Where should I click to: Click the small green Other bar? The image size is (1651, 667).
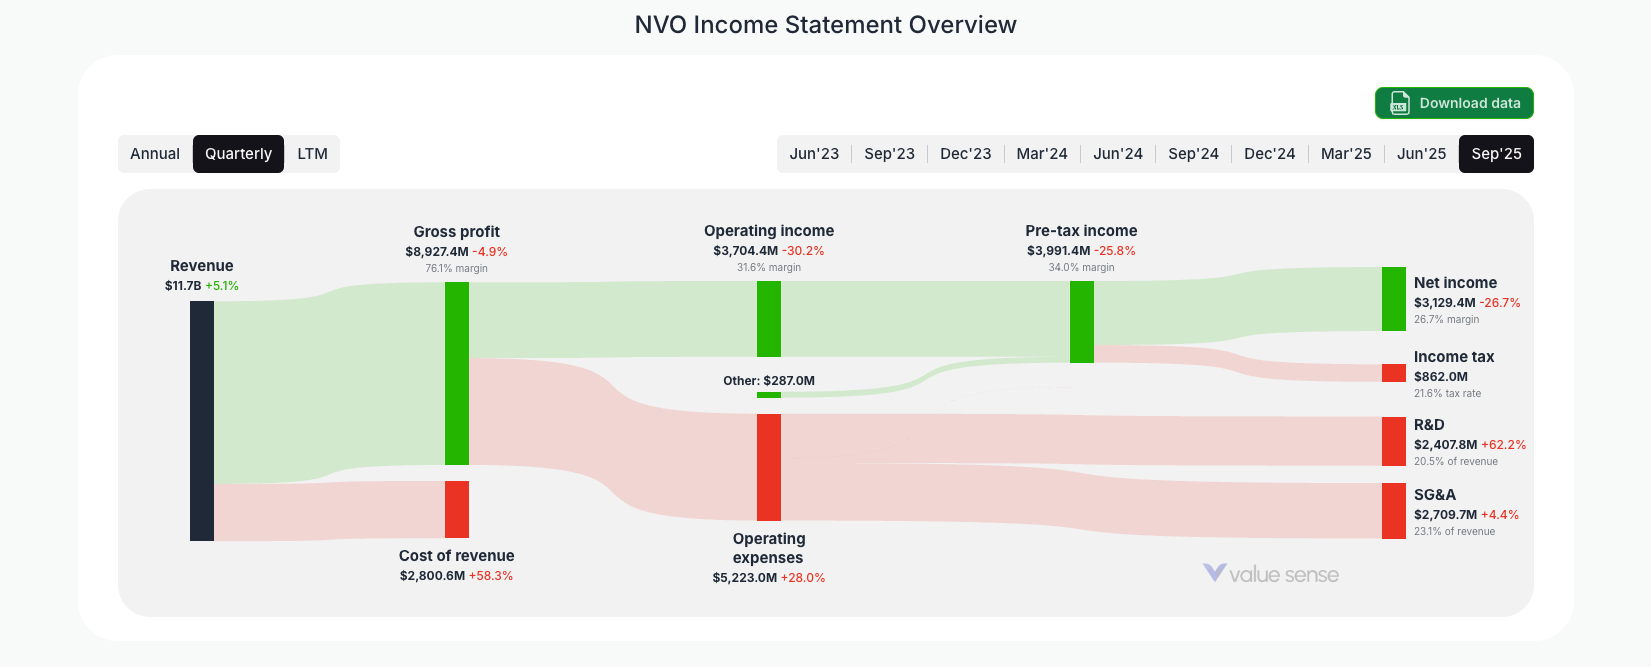pos(769,395)
